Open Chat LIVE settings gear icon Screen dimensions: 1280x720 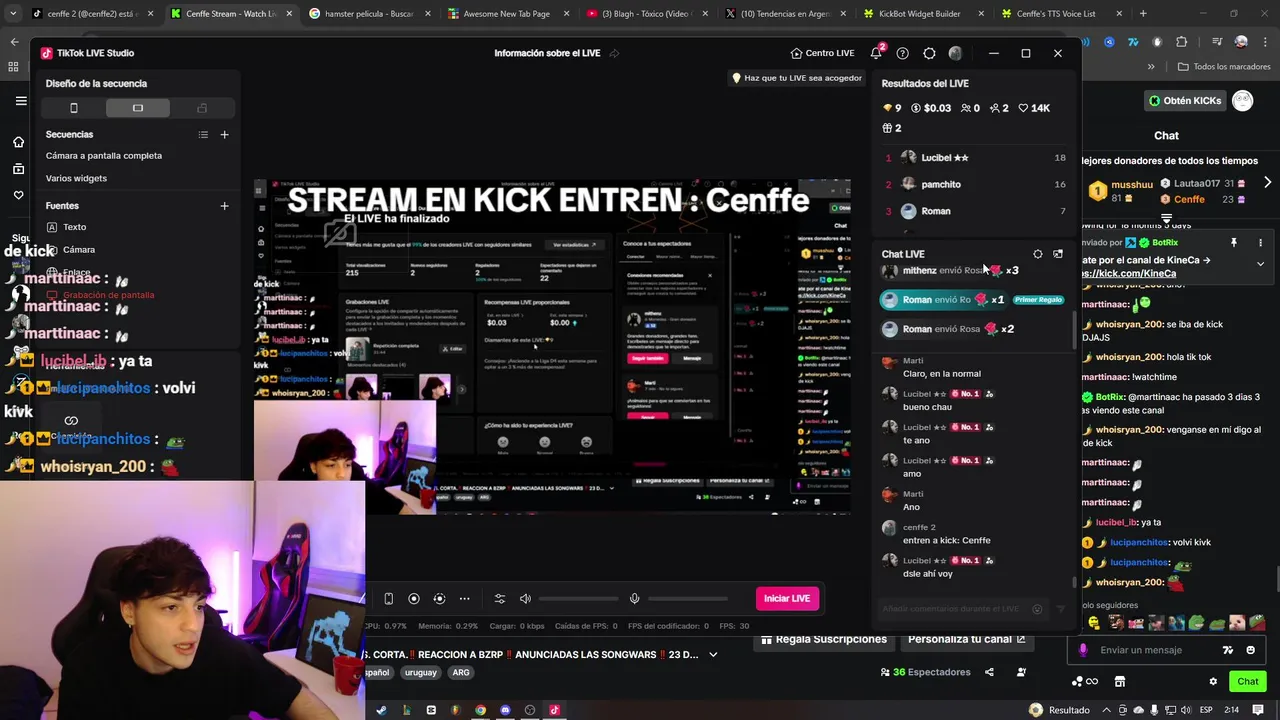[x=1038, y=254]
